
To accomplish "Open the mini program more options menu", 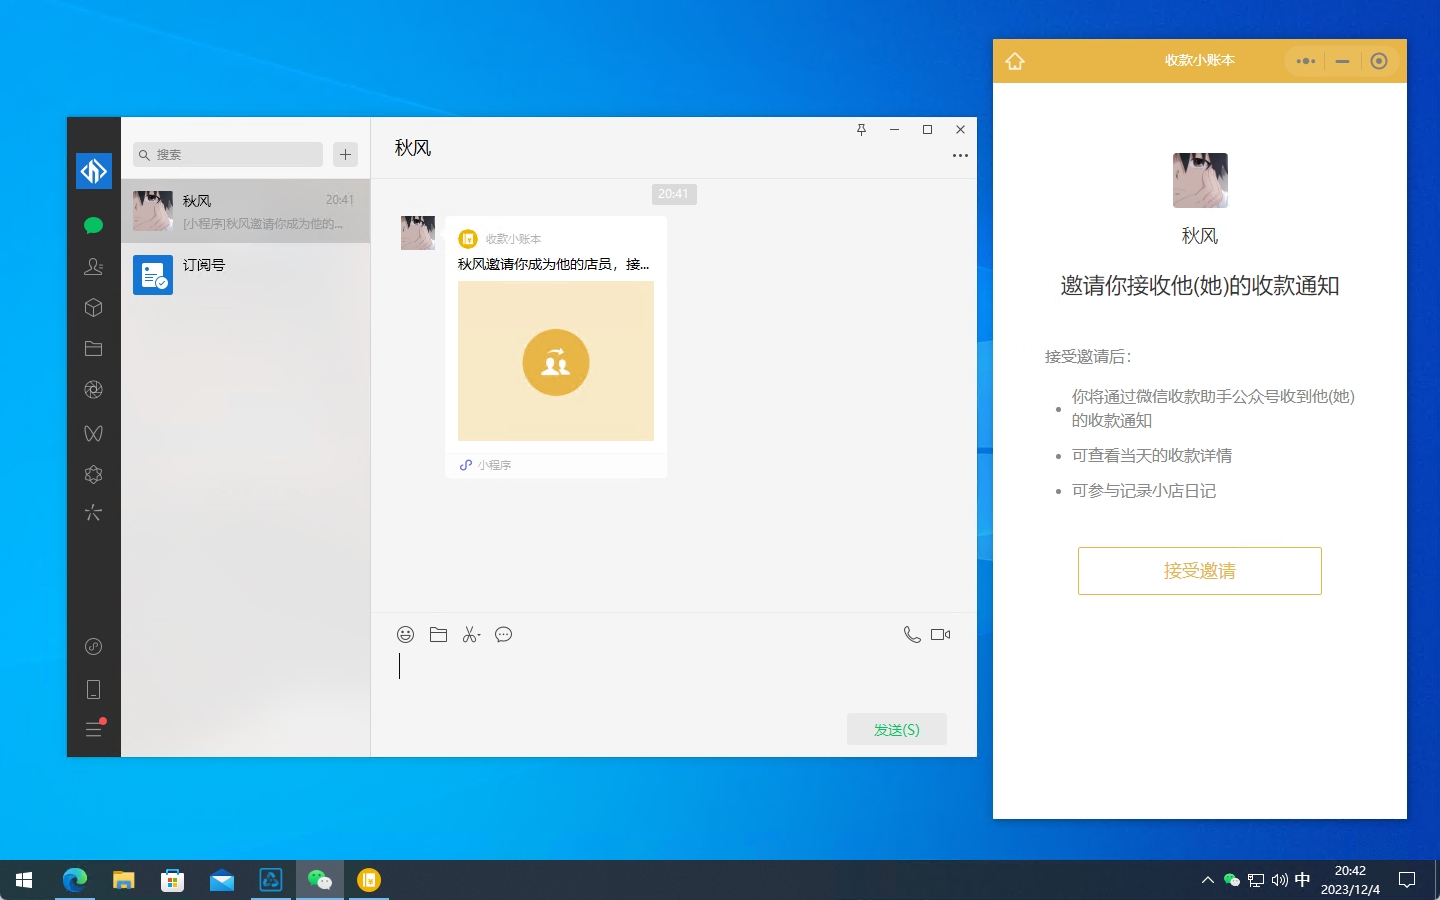I will point(1305,61).
